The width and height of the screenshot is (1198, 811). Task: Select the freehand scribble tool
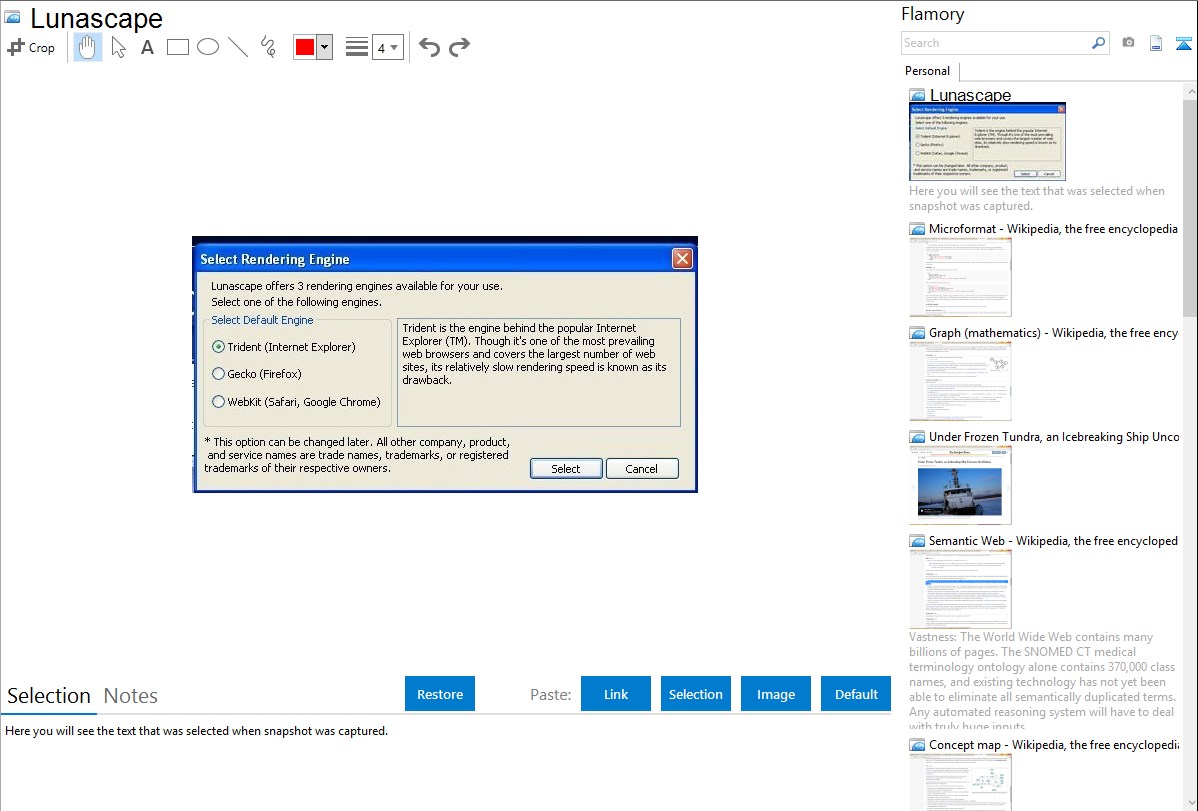(268, 47)
